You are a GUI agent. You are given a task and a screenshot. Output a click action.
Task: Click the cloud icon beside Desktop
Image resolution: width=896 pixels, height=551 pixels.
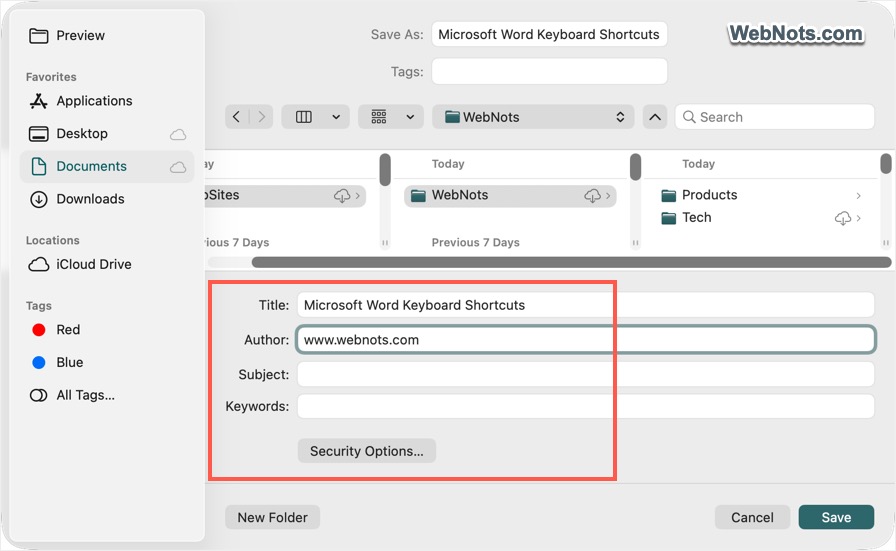coord(178,134)
